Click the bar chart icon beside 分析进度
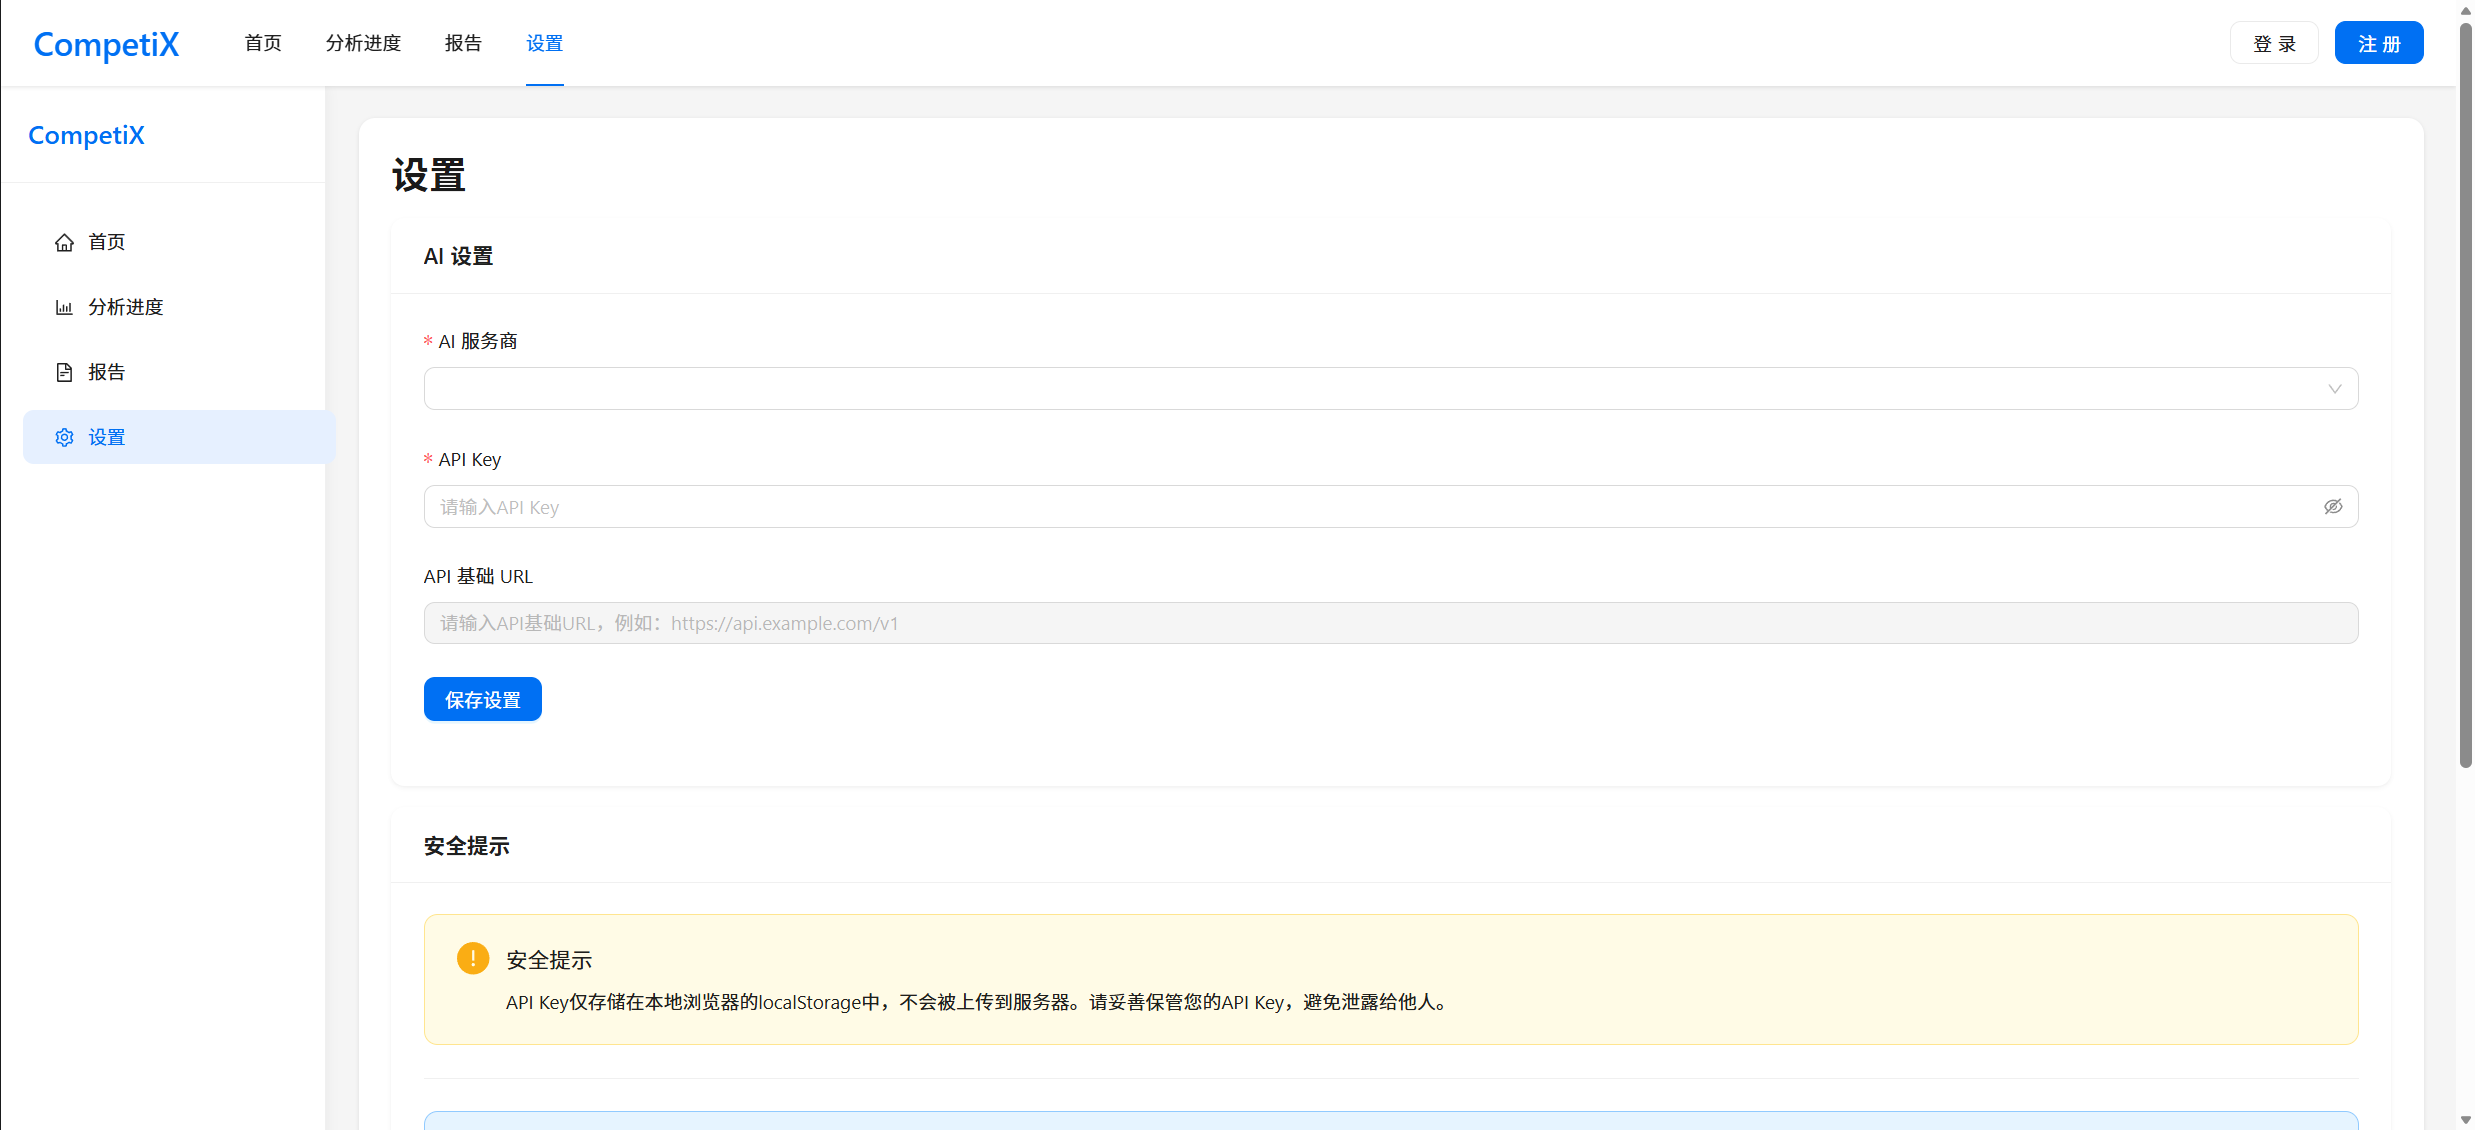Image resolution: width=2475 pixels, height=1130 pixels. click(64, 307)
